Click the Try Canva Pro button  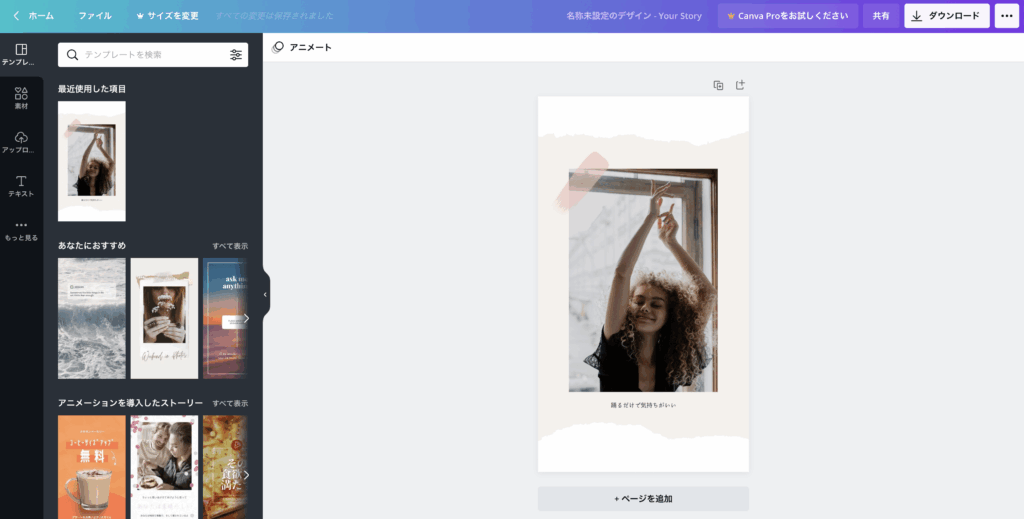pyautogui.click(x=787, y=16)
